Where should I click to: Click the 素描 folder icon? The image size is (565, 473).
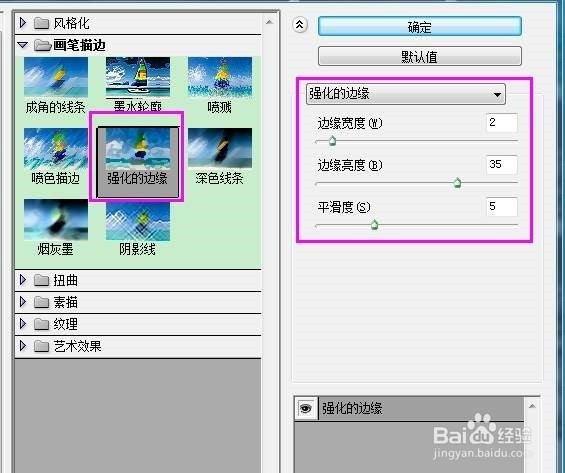[41, 302]
